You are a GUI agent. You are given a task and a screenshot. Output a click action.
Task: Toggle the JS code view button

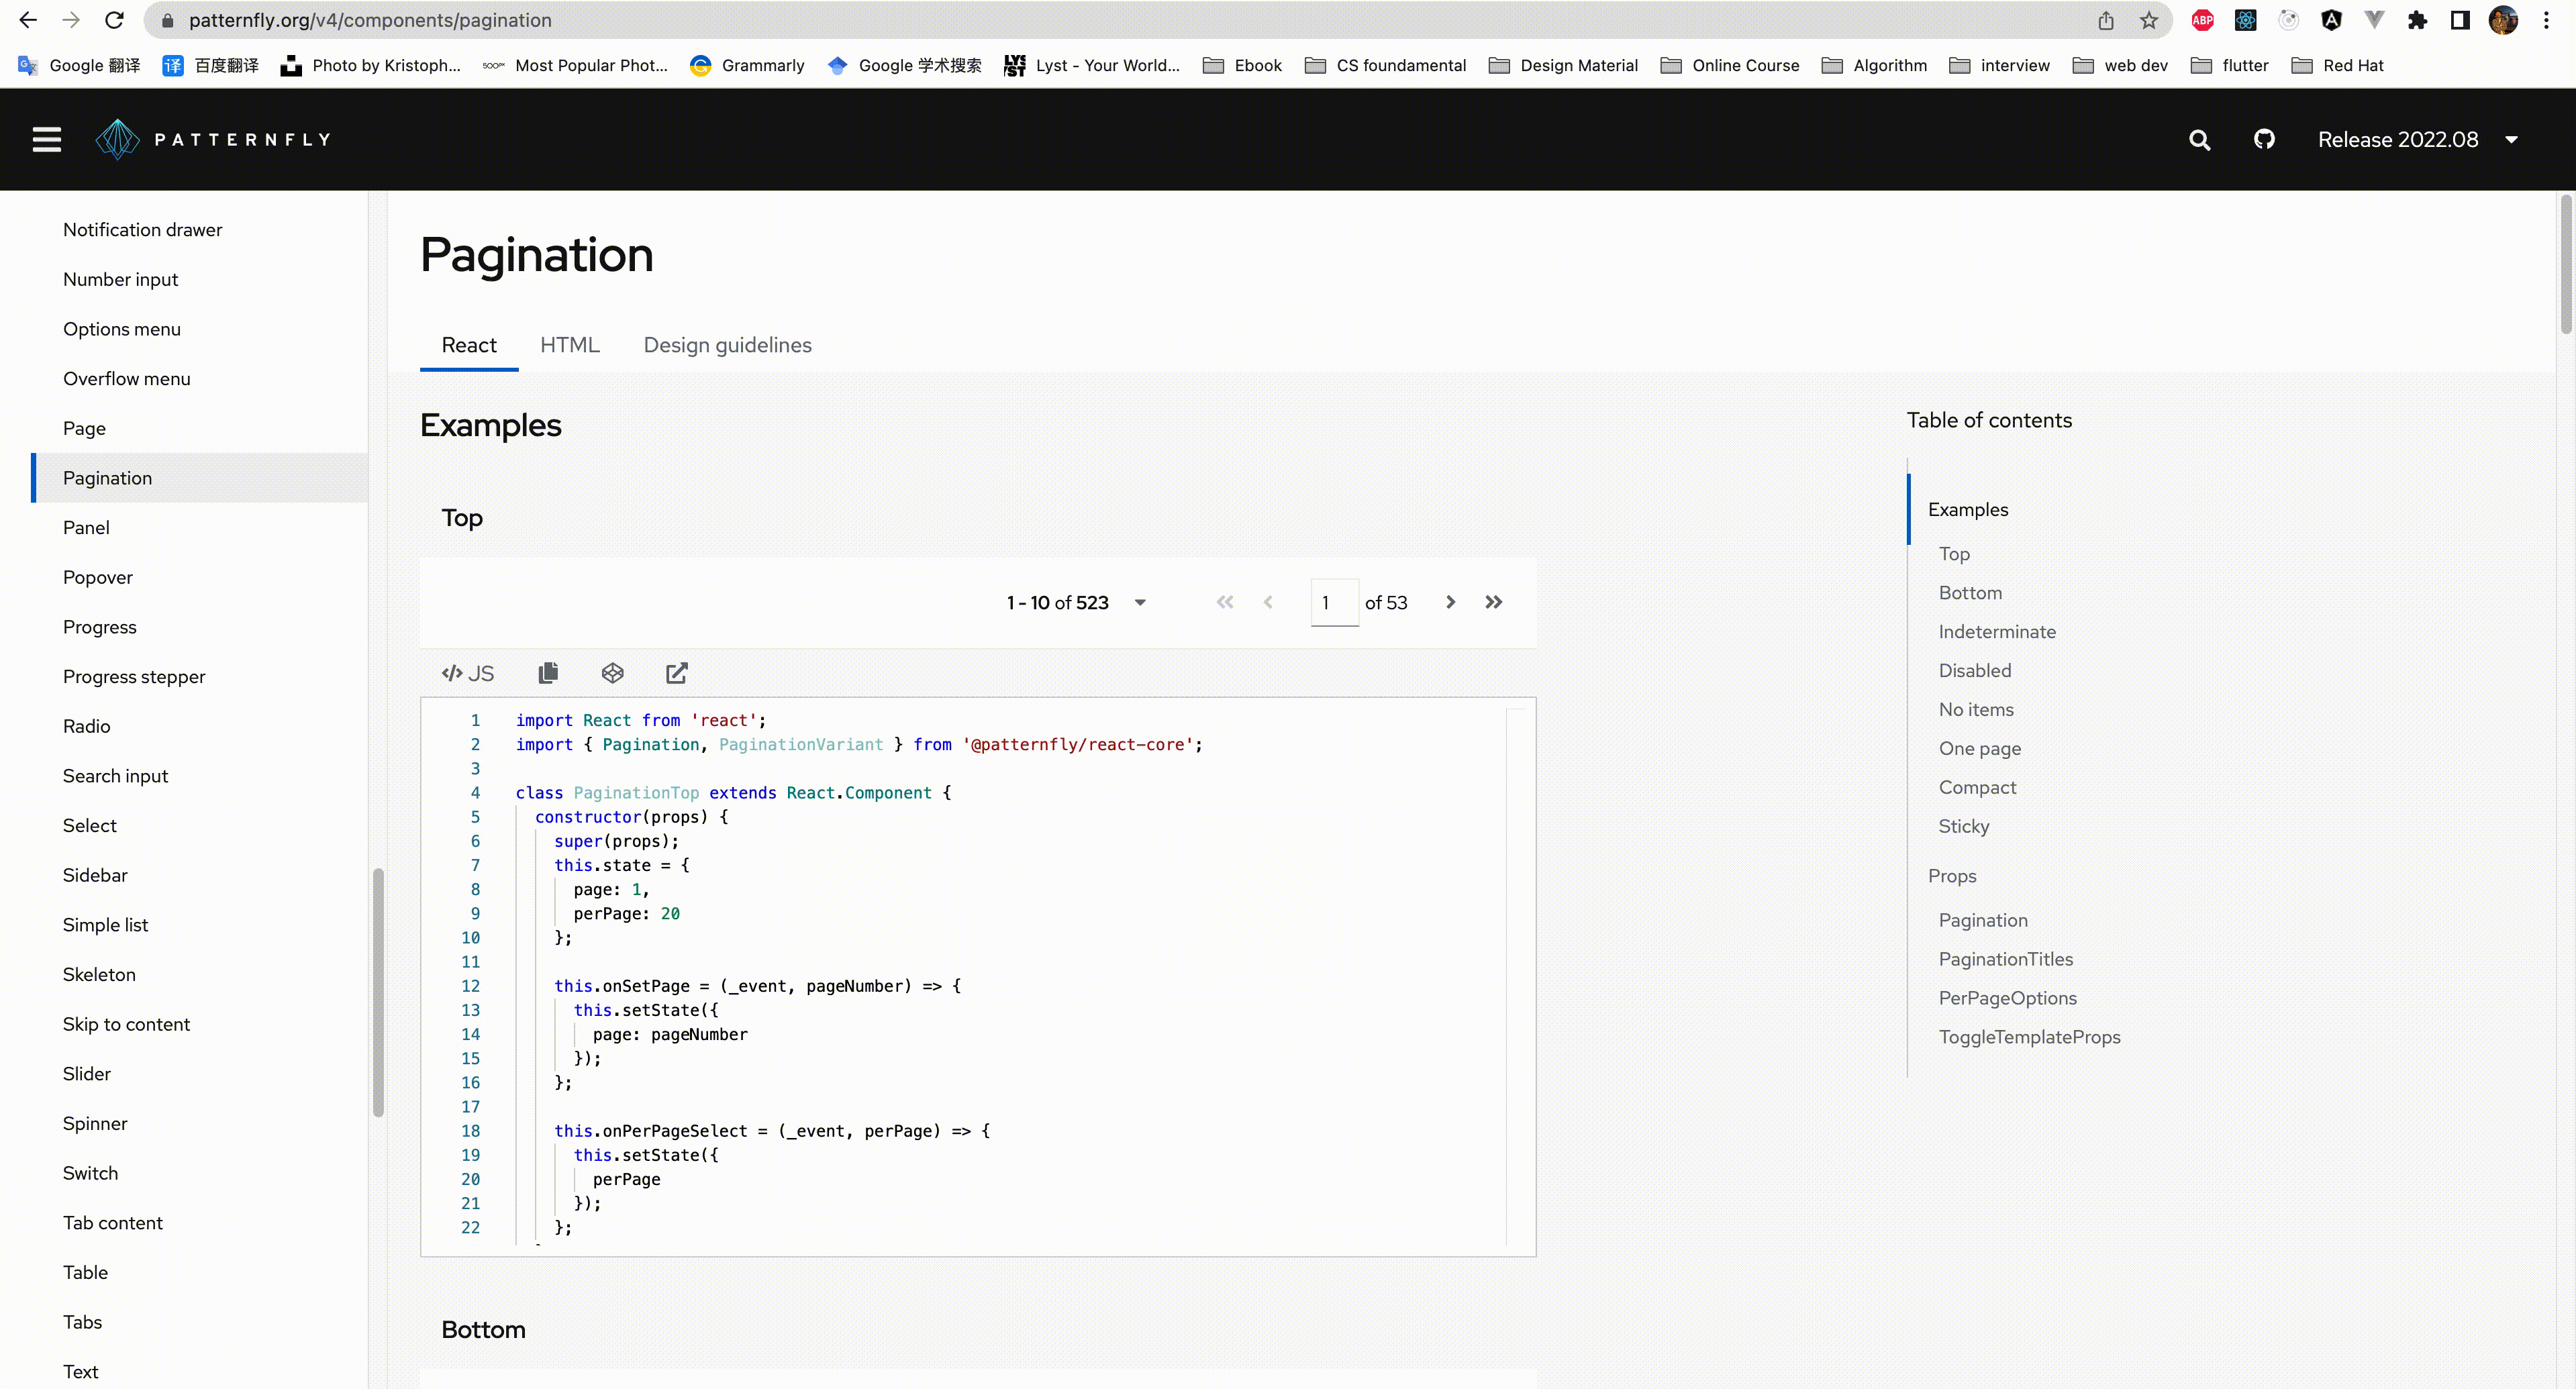click(x=468, y=673)
